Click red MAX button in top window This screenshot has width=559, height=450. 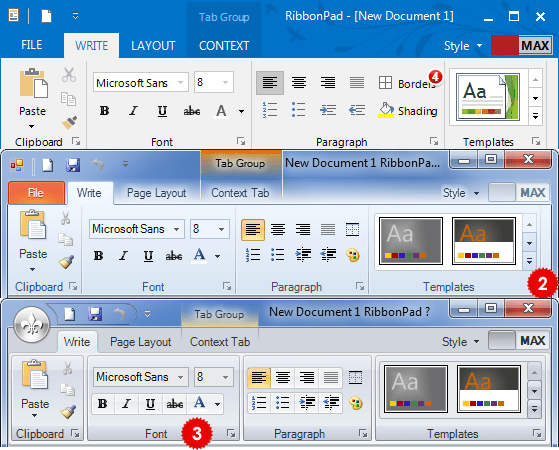tap(522, 45)
